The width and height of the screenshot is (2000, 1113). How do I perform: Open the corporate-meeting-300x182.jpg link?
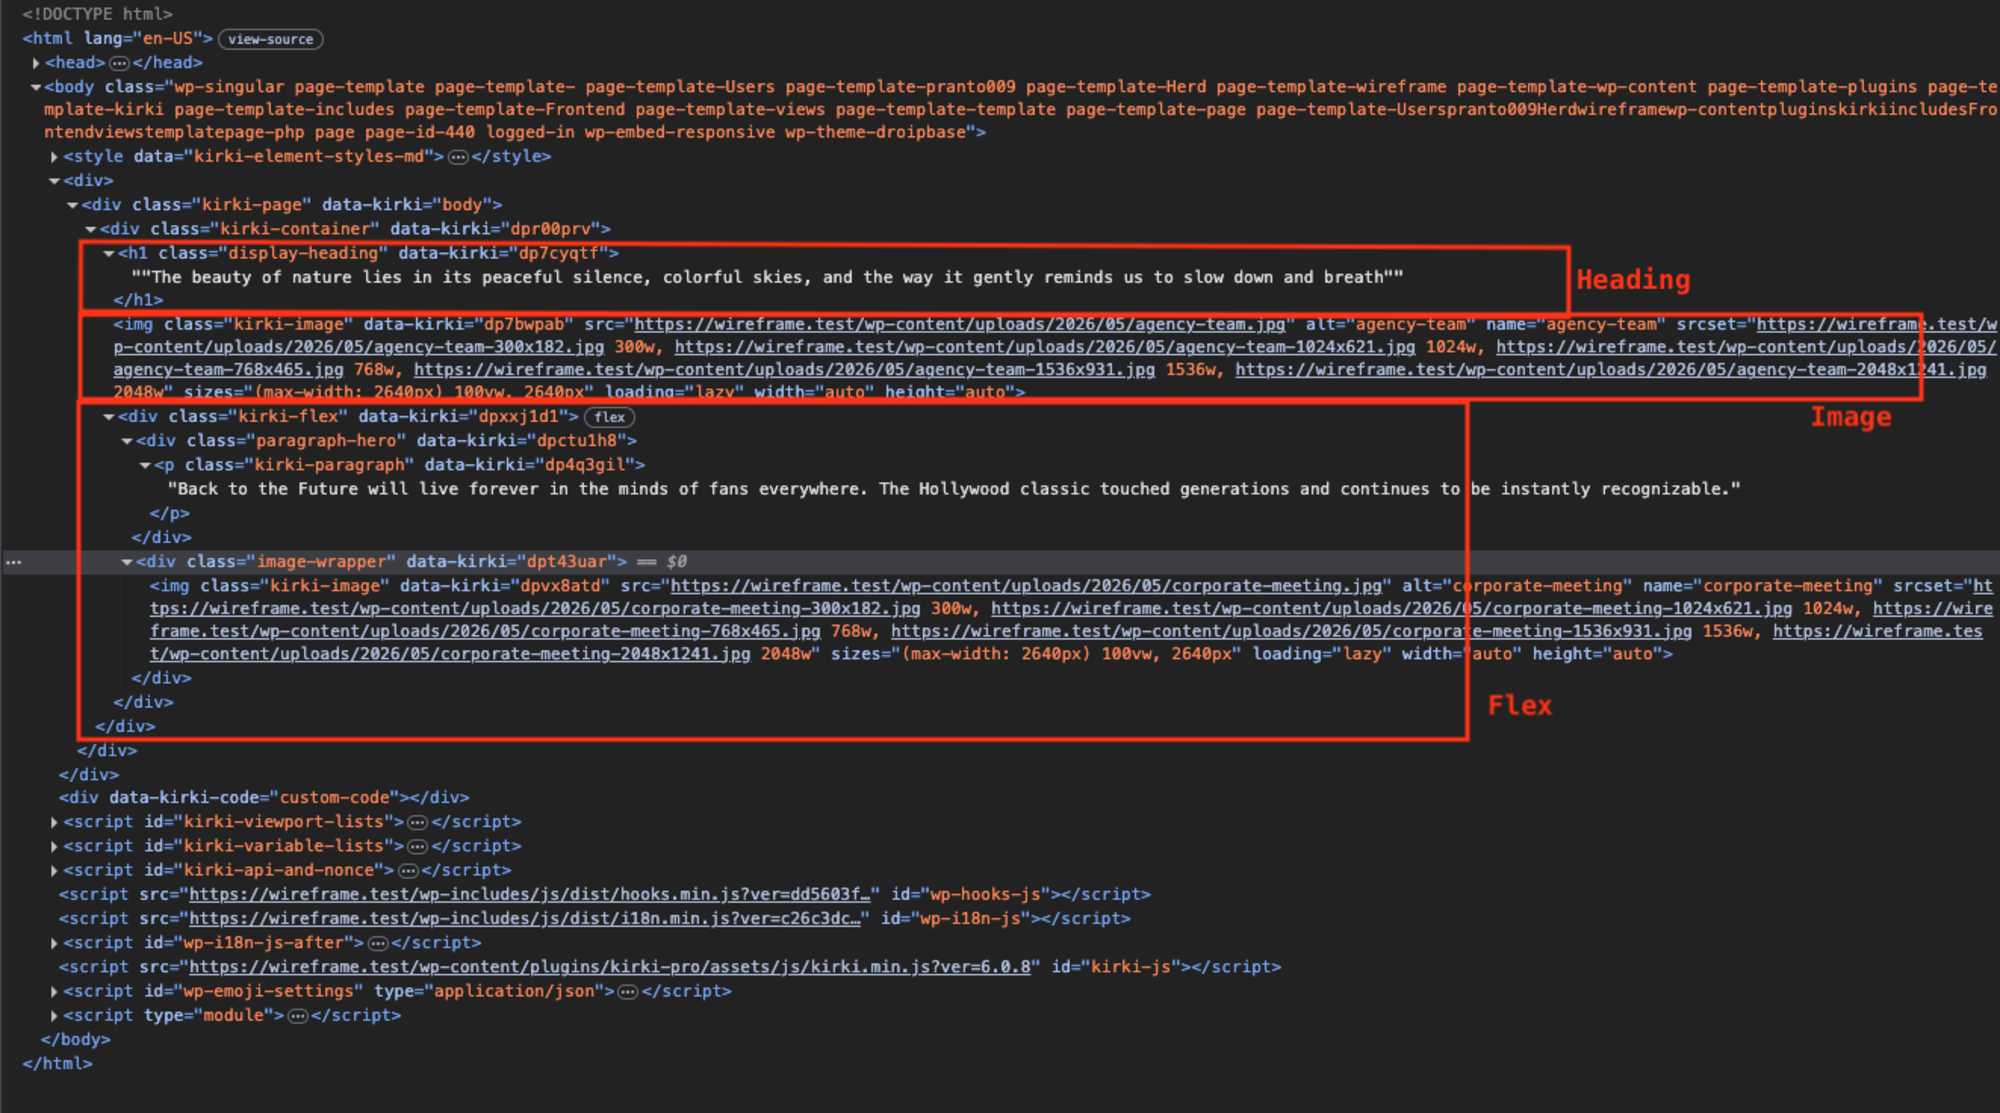pos(535,609)
